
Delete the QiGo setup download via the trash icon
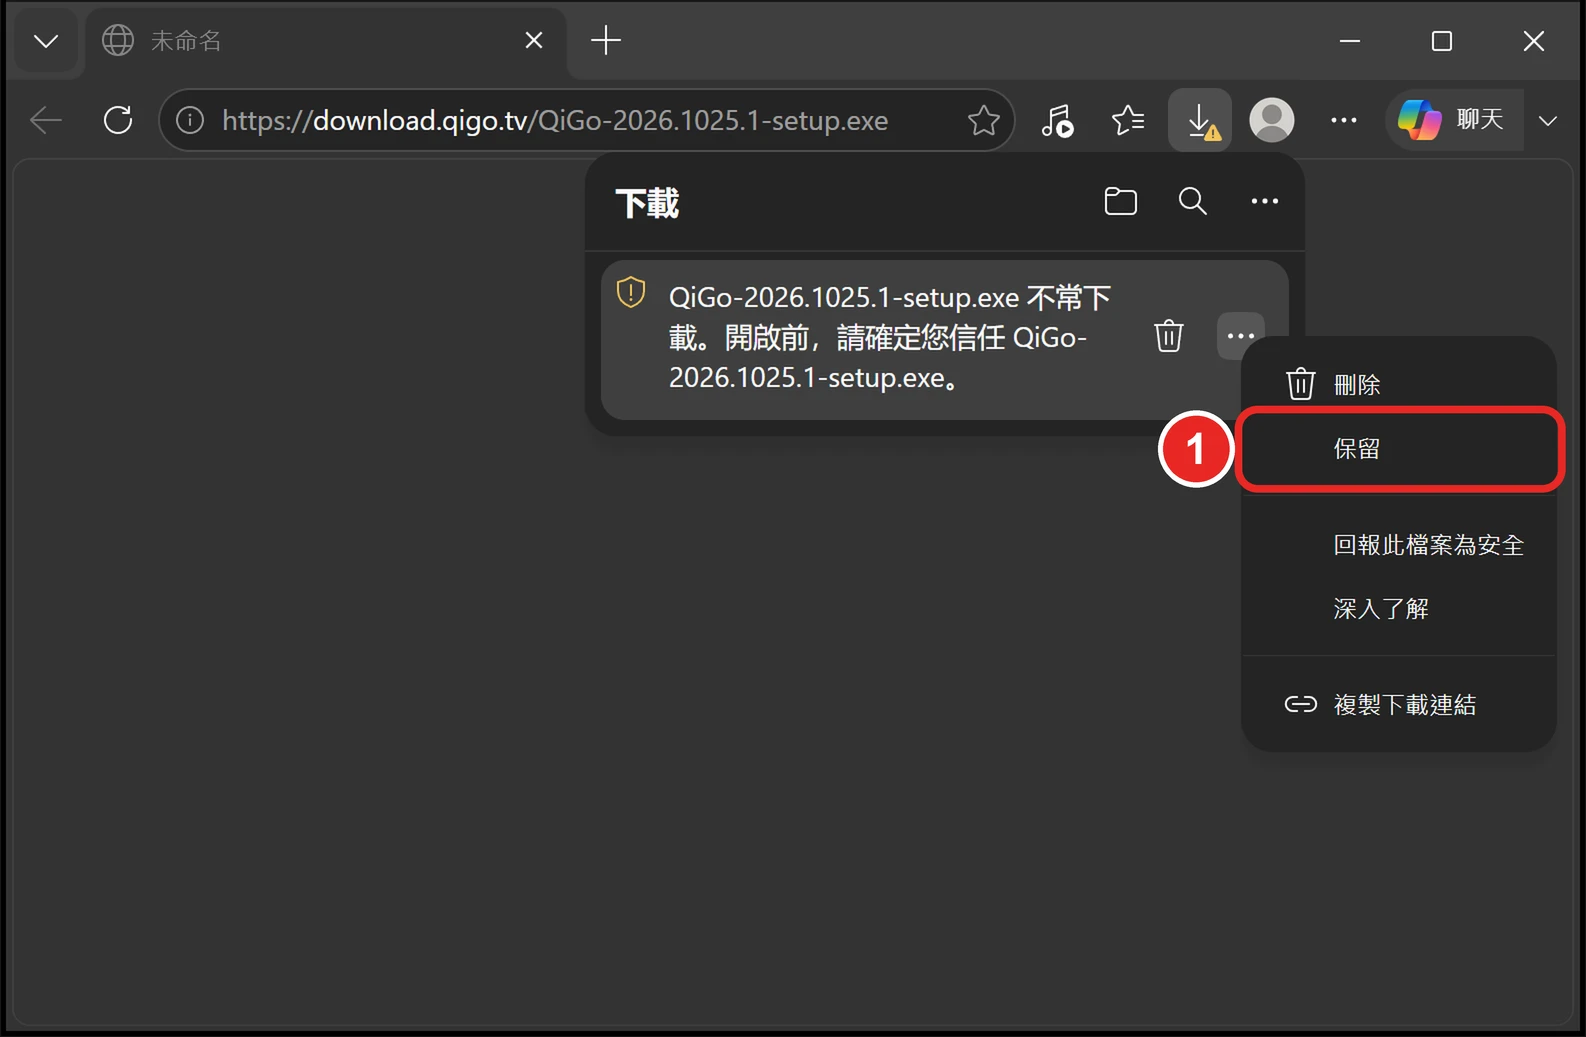pos(1168,336)
